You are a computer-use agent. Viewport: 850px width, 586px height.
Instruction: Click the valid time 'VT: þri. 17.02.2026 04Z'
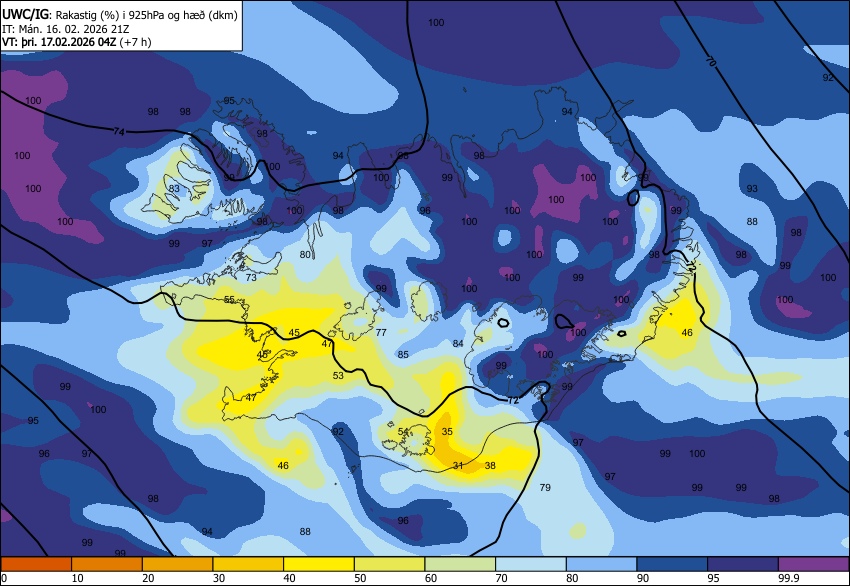[59, 42]
